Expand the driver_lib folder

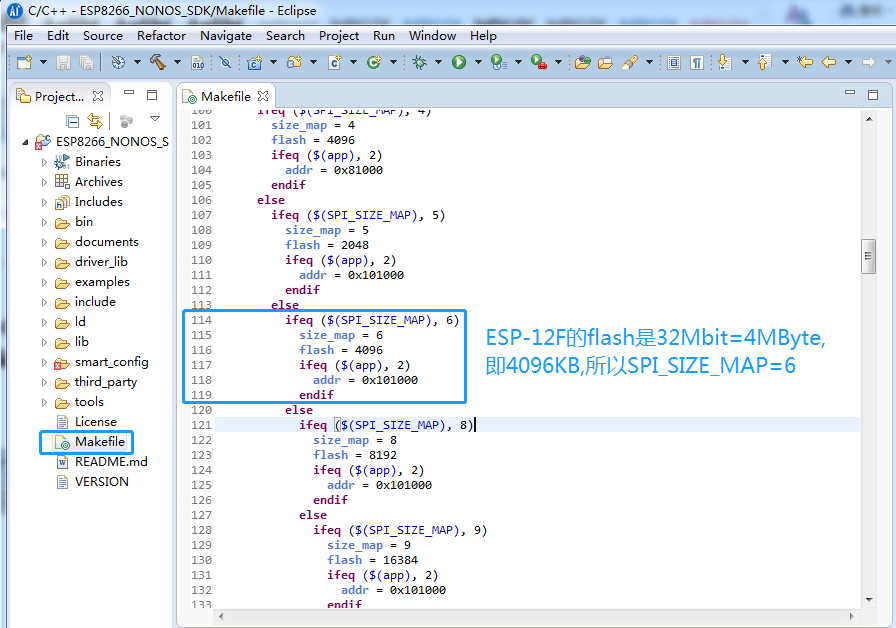click(44, 262)
